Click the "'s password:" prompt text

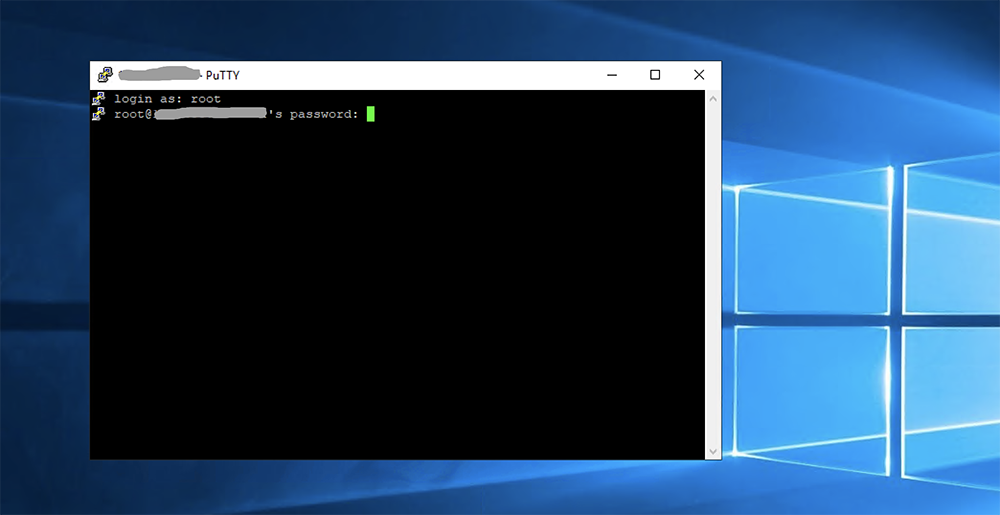tap(313, 115)
